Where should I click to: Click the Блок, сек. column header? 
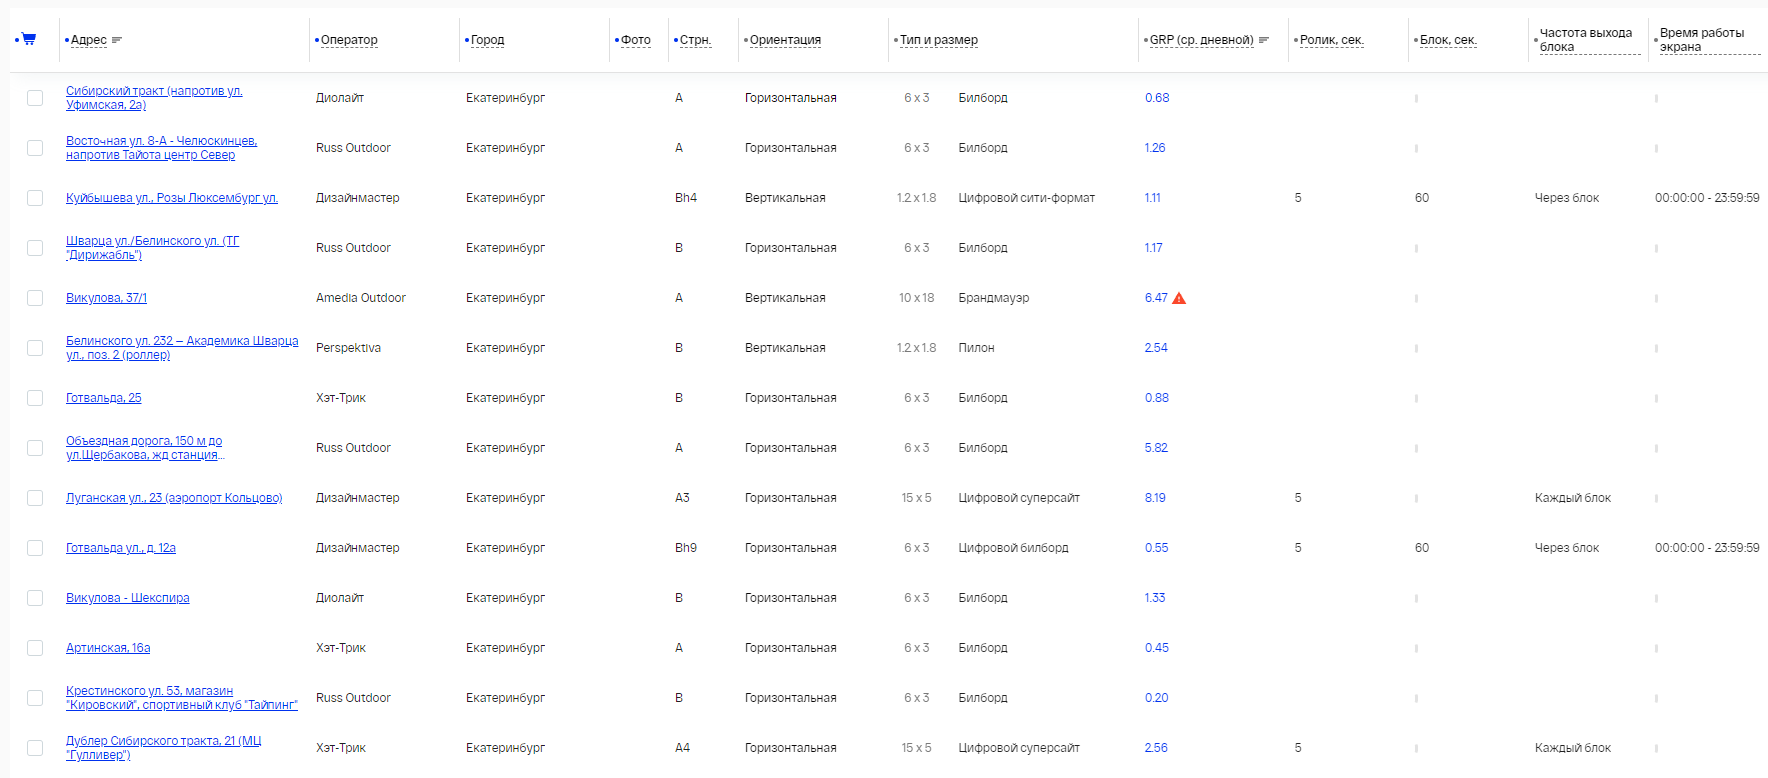click(1448, 40)
